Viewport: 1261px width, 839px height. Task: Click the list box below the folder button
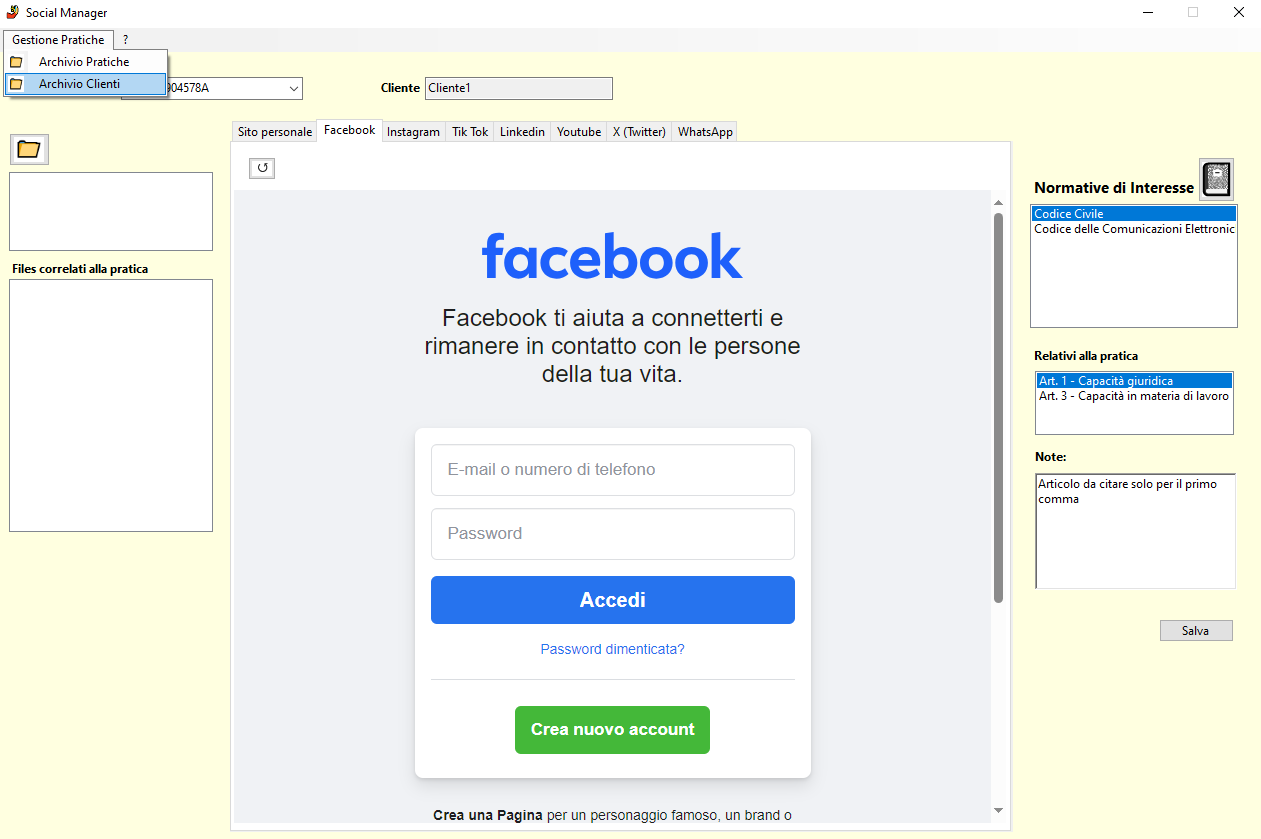coord(111,211)
